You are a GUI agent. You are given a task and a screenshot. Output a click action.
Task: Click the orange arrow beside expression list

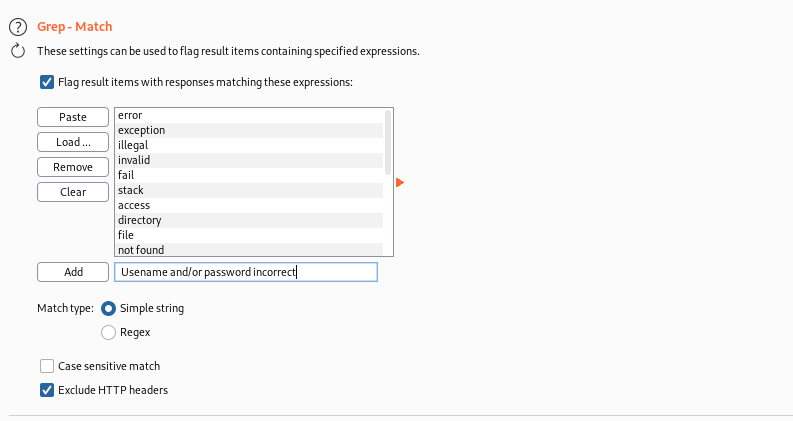400,182
